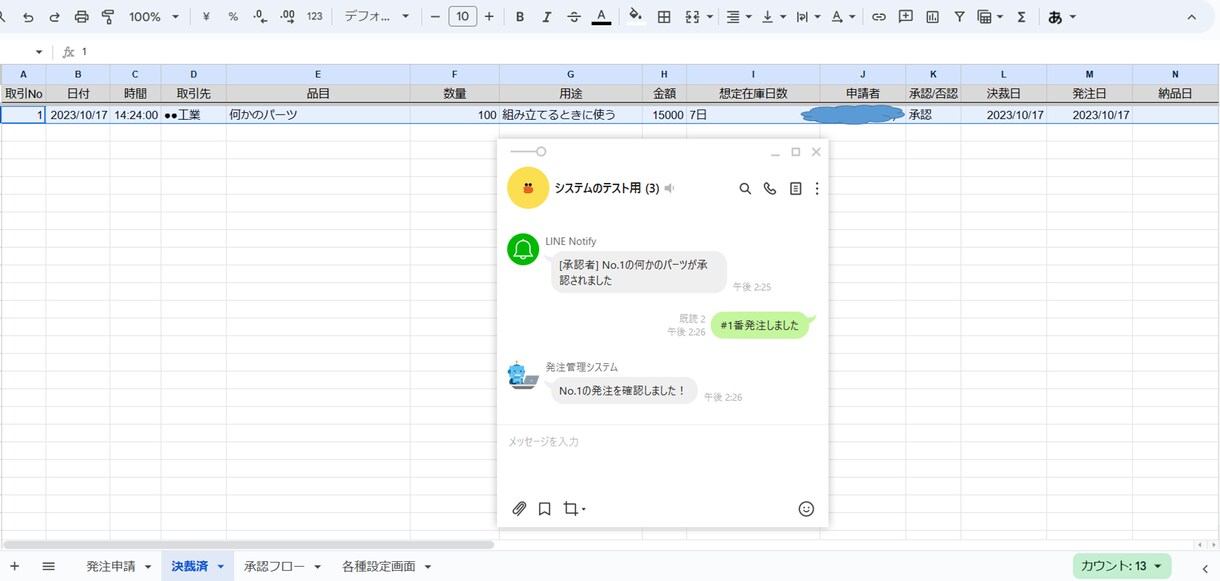1220x581 pixels.
Task: Open the LINE Keep bookmark icon
Action: pos(545,509)
